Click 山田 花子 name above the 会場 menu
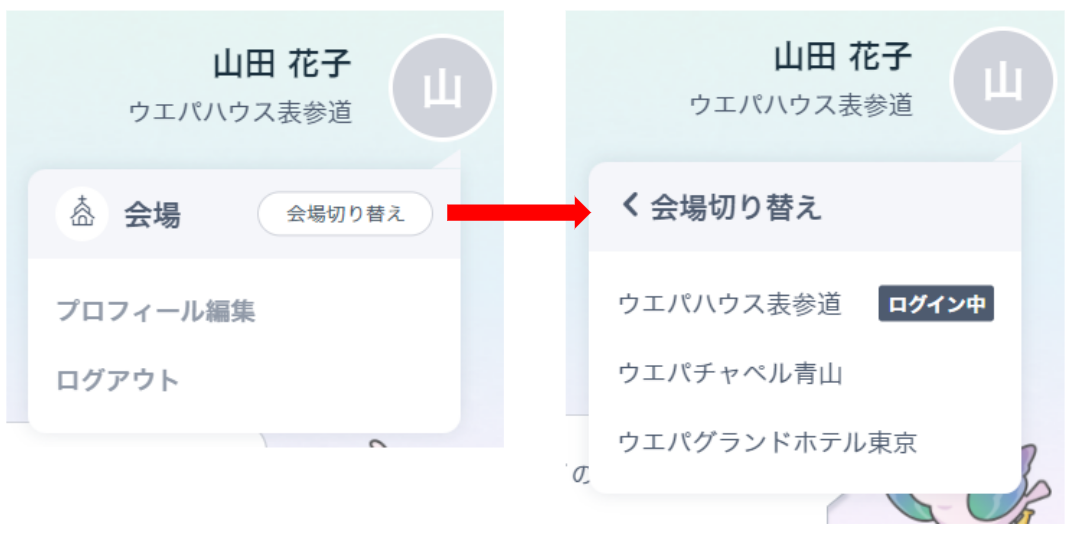This screenshot has height=536, width=1077. click(x=282, y=65)
